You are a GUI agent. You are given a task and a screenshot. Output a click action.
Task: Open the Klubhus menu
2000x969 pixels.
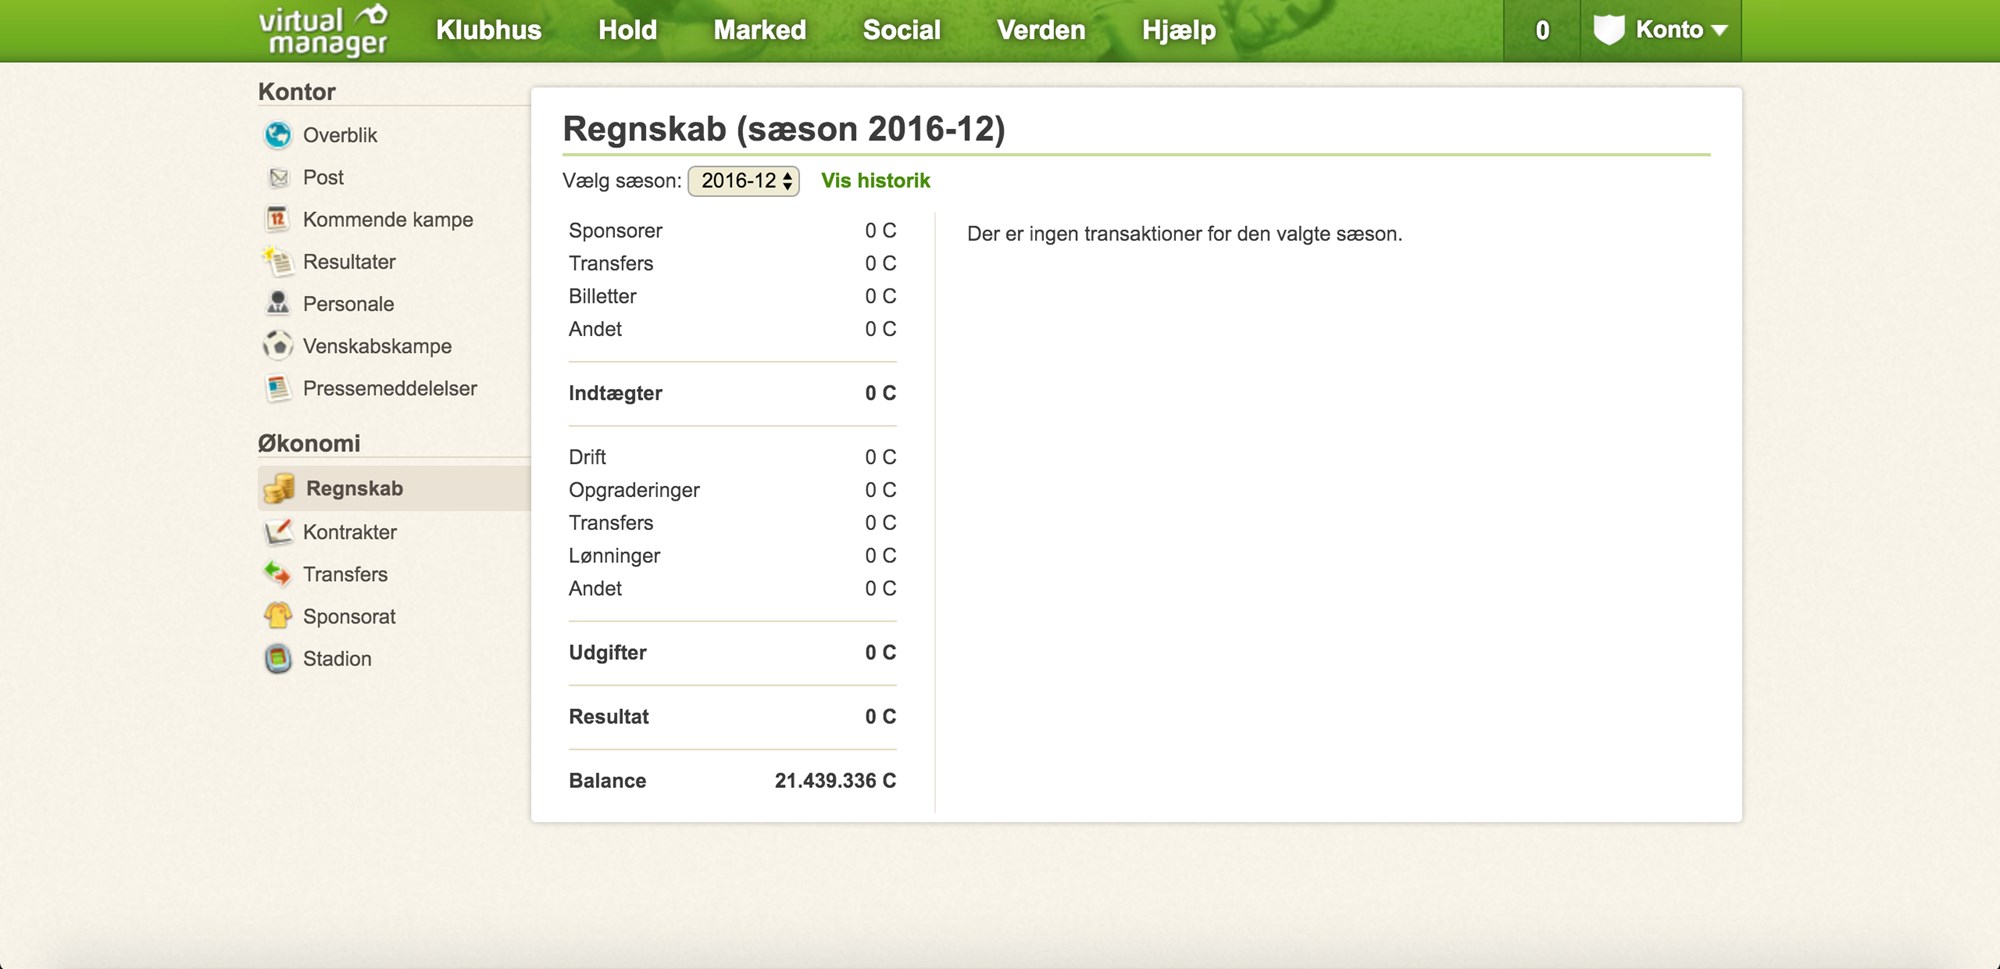(489, 30)
